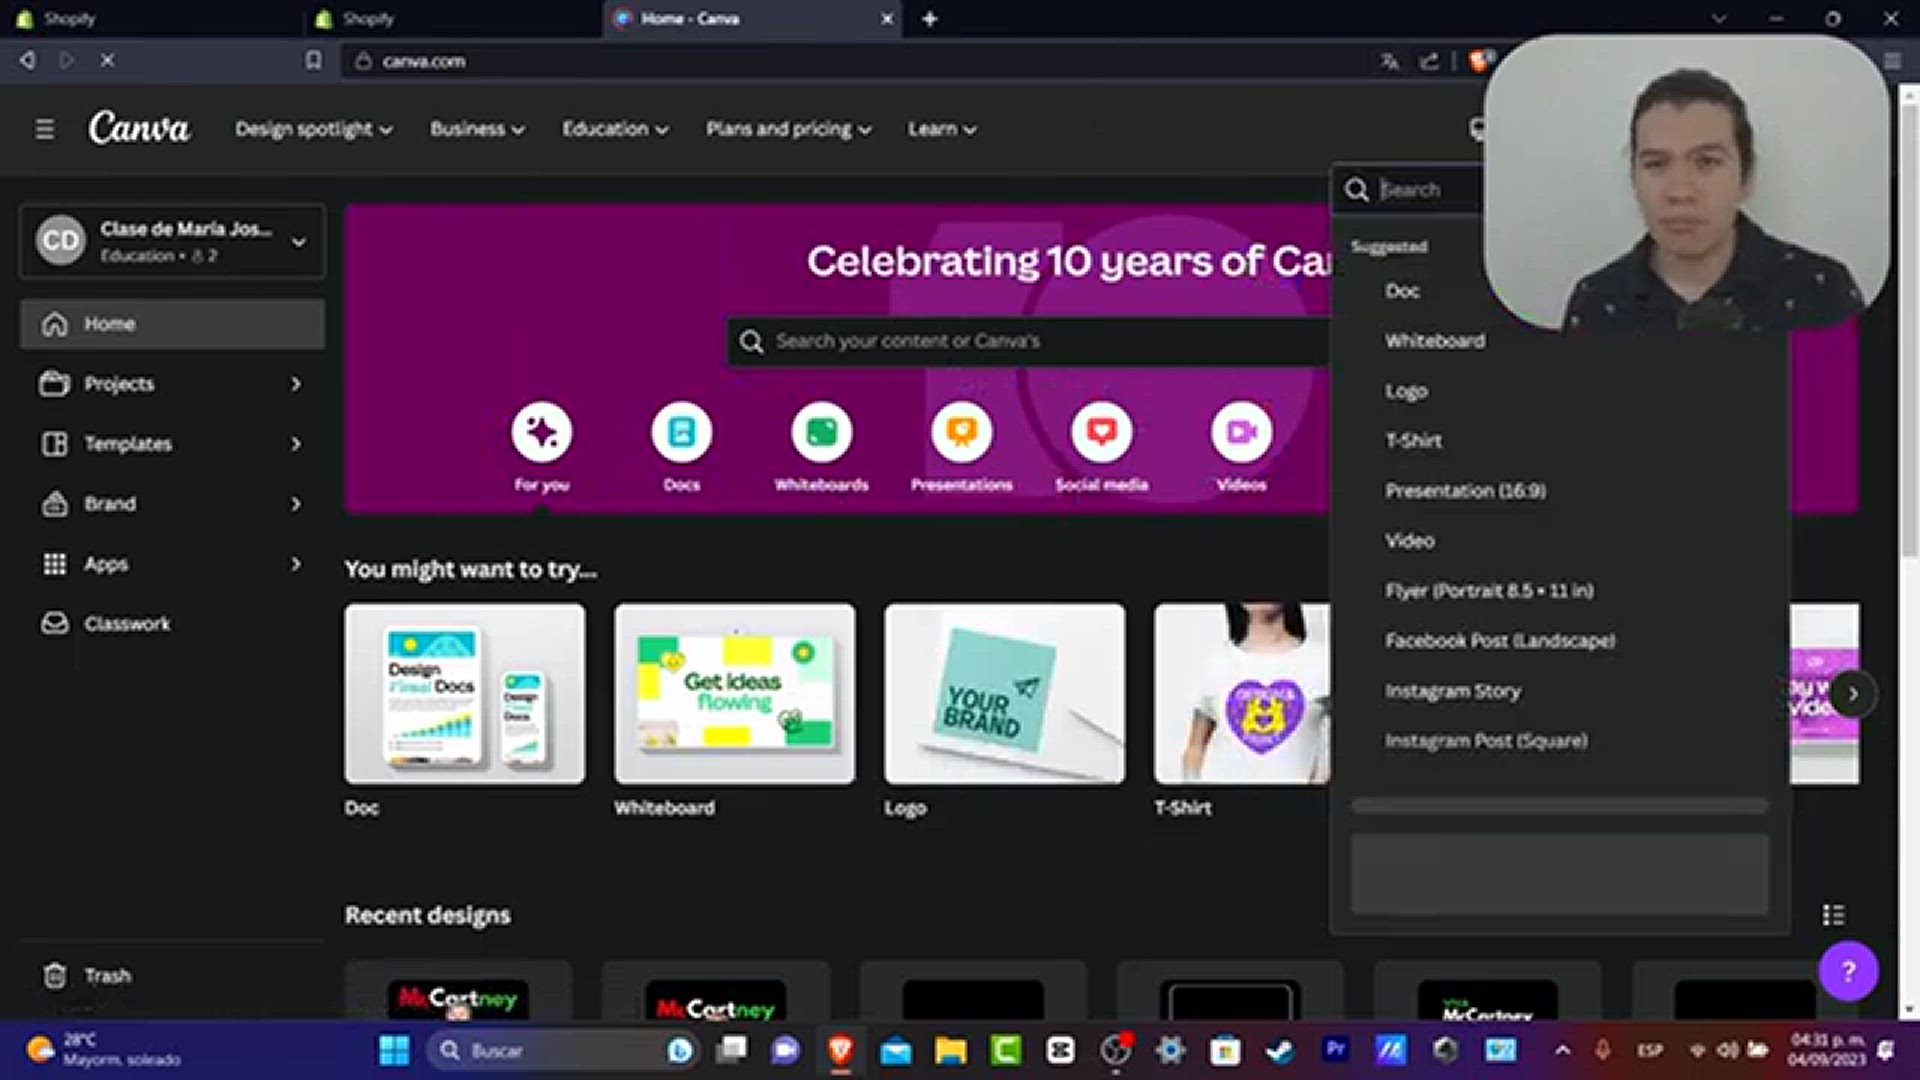Click the bookmark icon in browser toolbar
This screenshot has width=1920, height=1080.
(x=313, y=61)
